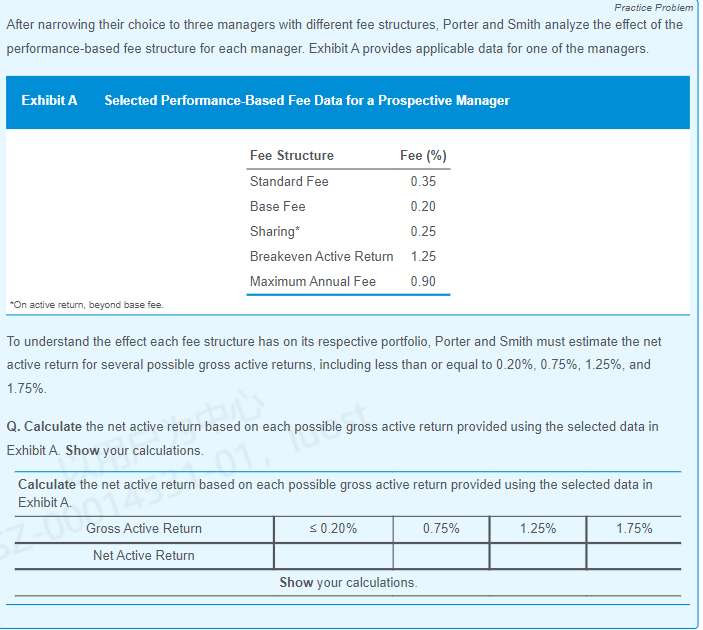Click the empty Net Active Return cell under ≤ 0.20%
The width and height of the screenshot is (703, 630).
click(332, 556)
